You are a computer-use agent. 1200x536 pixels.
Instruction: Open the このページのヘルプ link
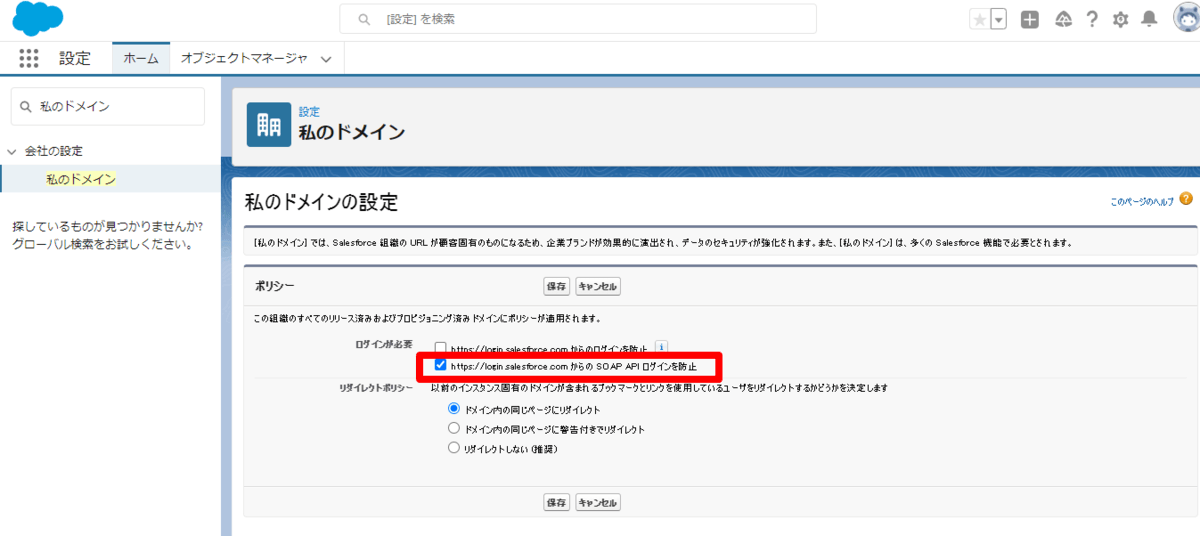coord(1141,200)
